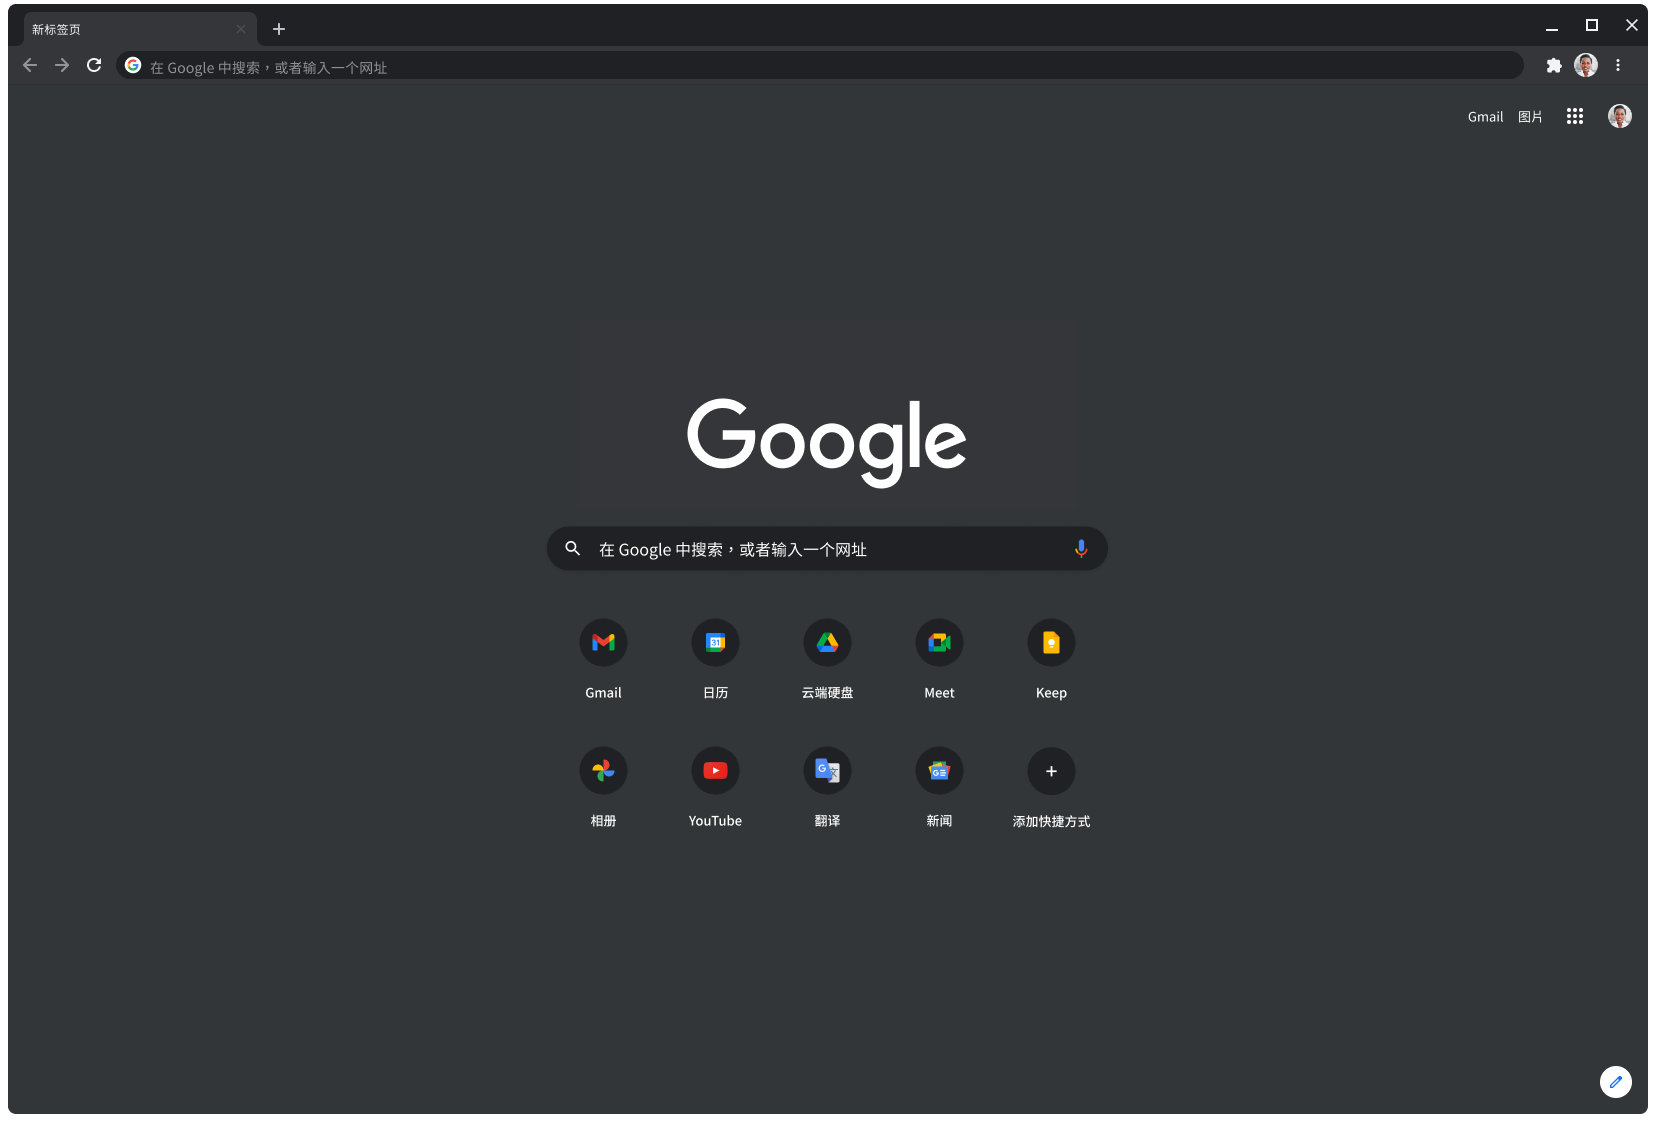Create a new tab with the plus button
The height and width of the screenshot is (1126, 1656).
279,28
